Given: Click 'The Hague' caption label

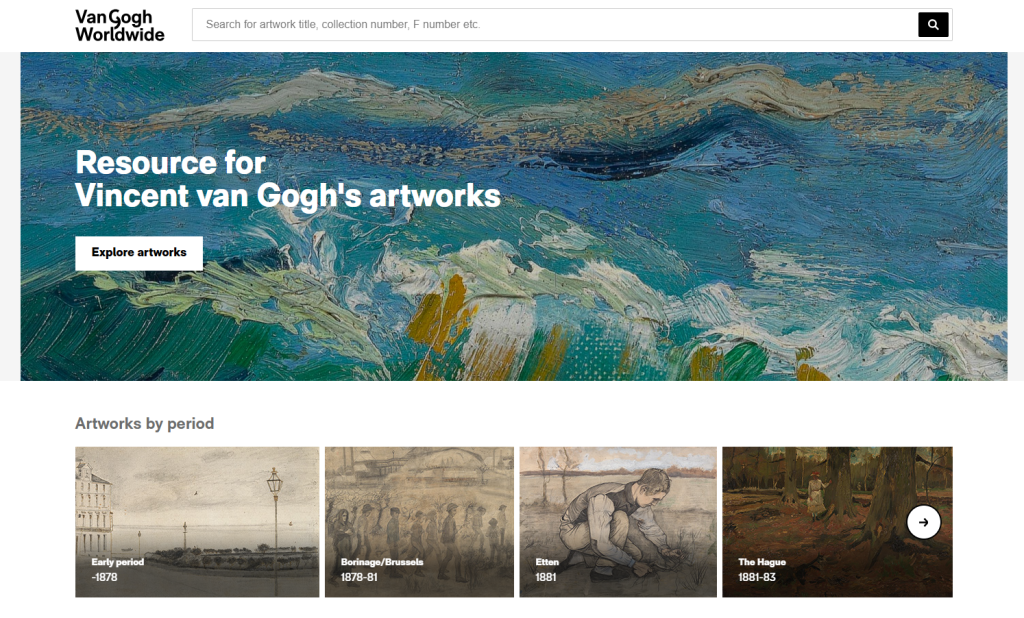Looking at the screenshot, I should pos(762,562).
